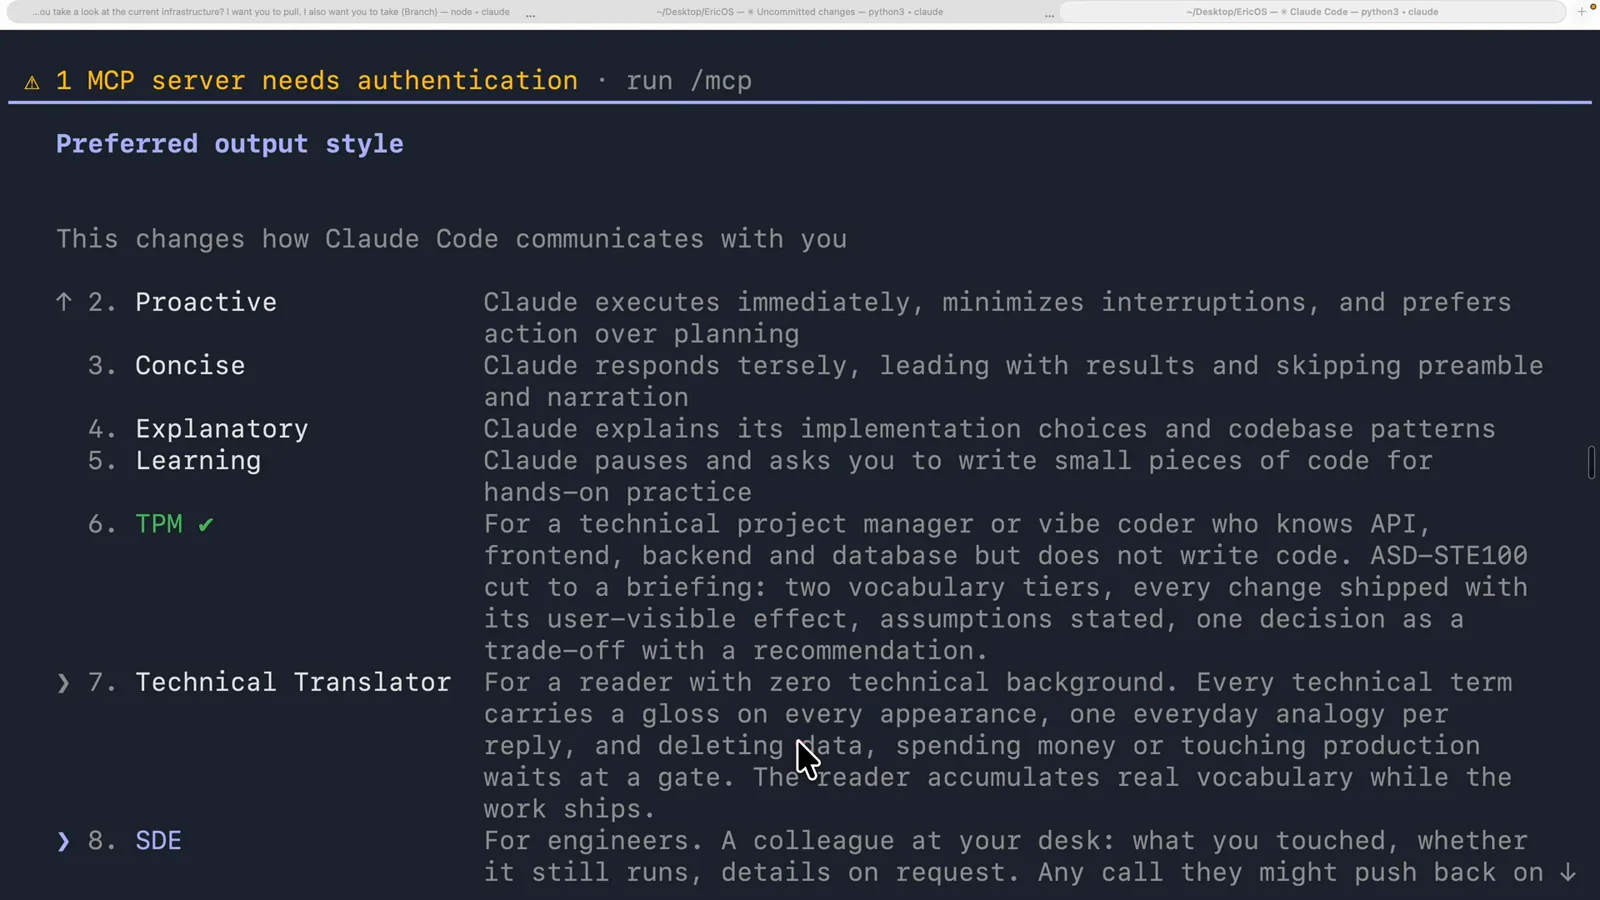This screenshot has width=1600, height=900.
Task: Click the down arrow indicator at list bottom
Action: tap(1567, 873)
